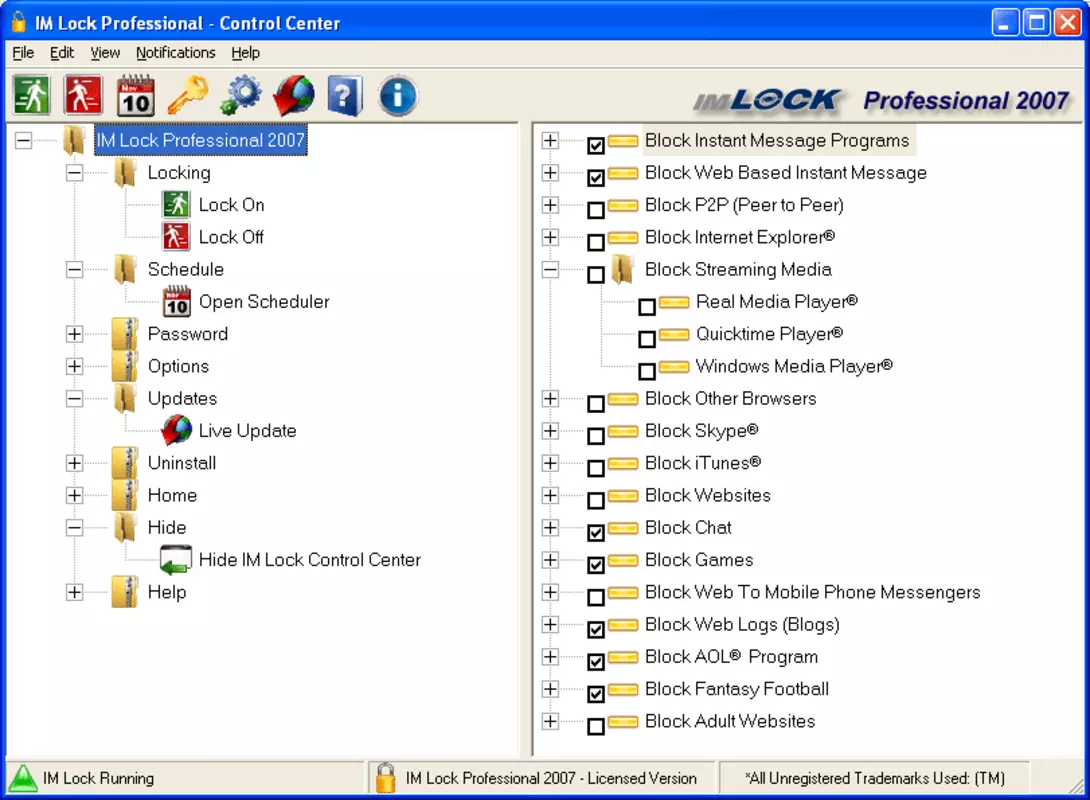Select the Live Update tree item
The width and height of the screenshot is (1090, 800).
[x=247, y=431]
